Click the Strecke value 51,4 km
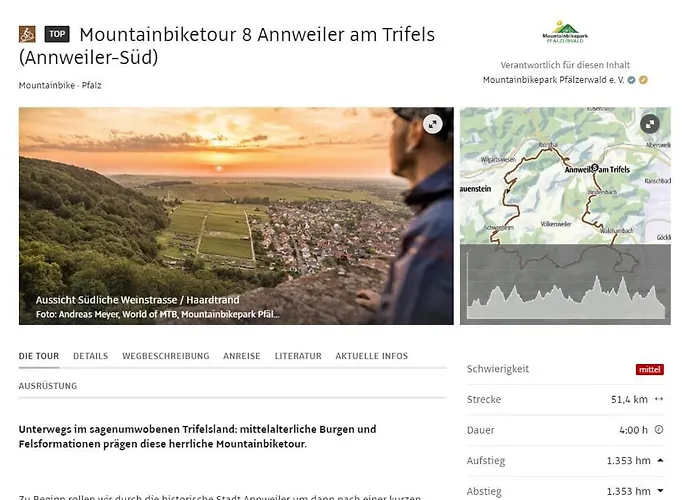 pyautogui.click(x=629, y=399)
